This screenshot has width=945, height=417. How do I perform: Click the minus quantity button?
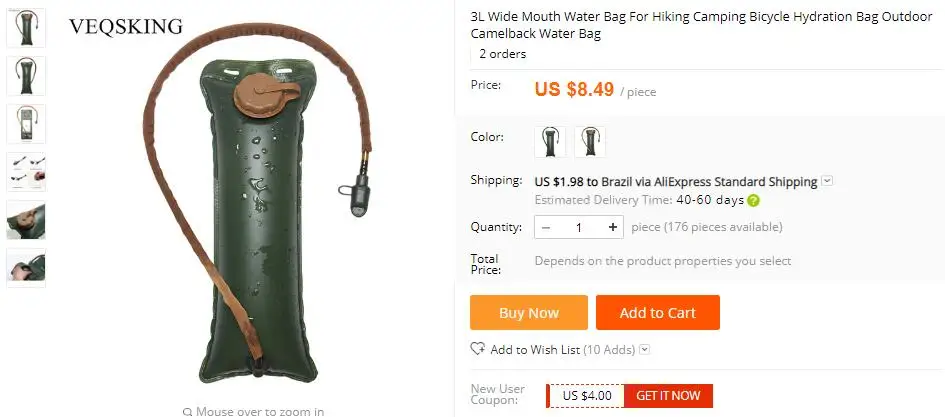546,227
